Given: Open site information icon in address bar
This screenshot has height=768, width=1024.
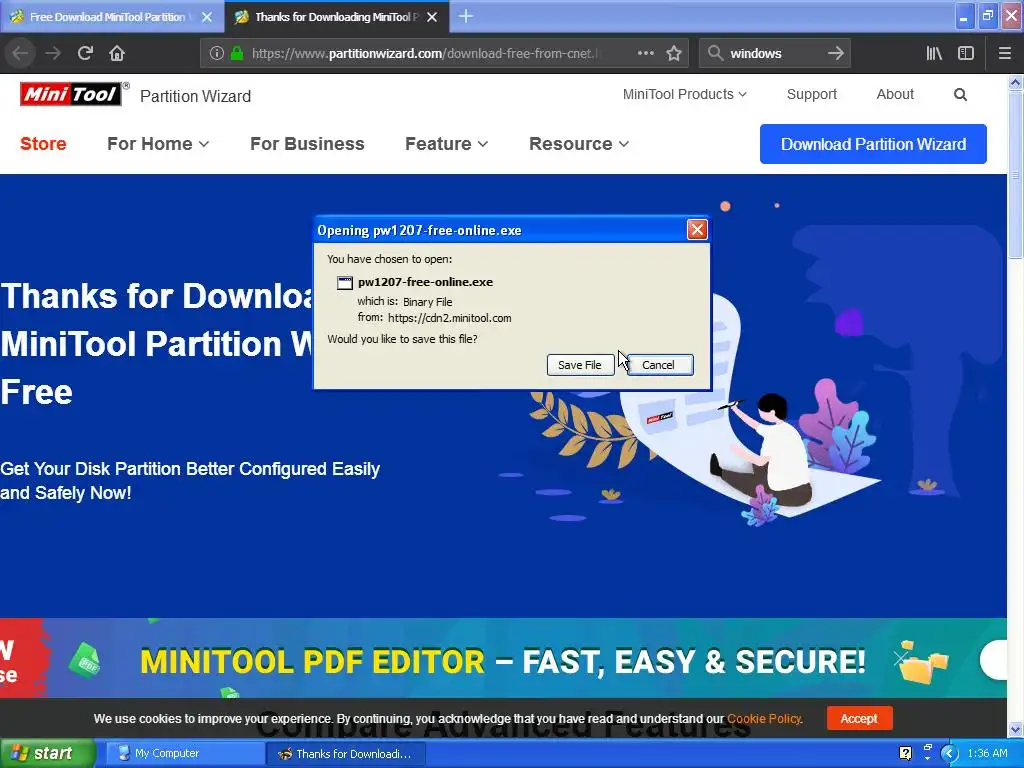Looking at the screenshot, I should (x=217, y=54).
